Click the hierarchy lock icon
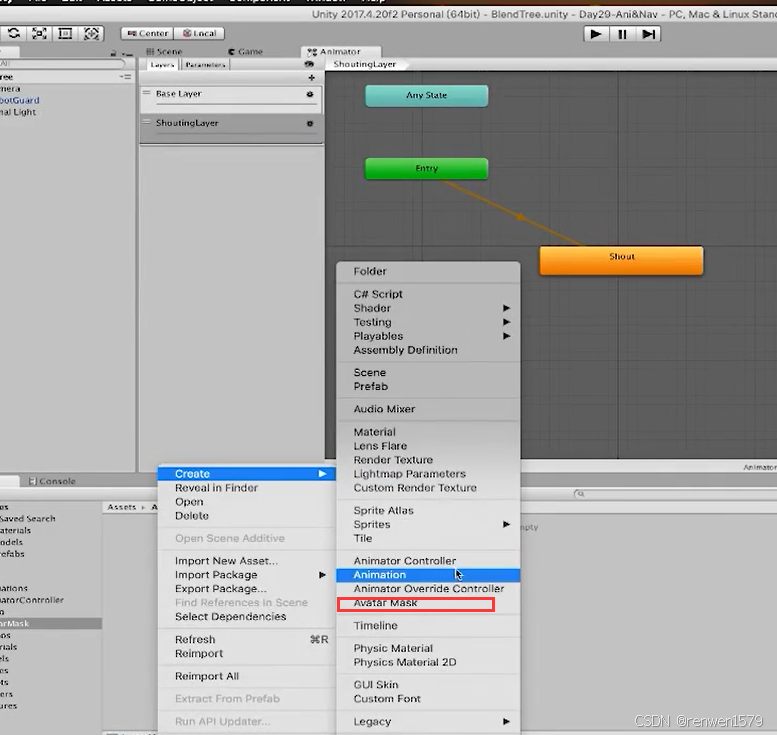The height and width of the screenshot is (735, 777). point(113,53)
